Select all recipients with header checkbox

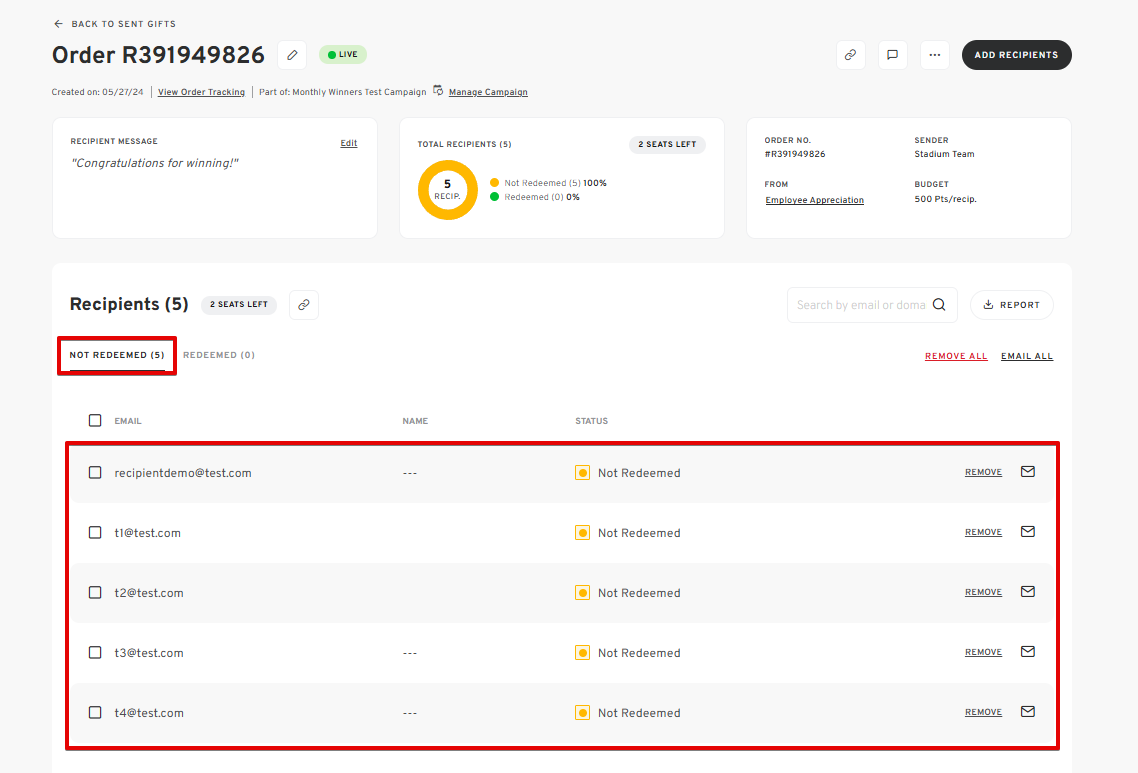(x=95, y=420)
